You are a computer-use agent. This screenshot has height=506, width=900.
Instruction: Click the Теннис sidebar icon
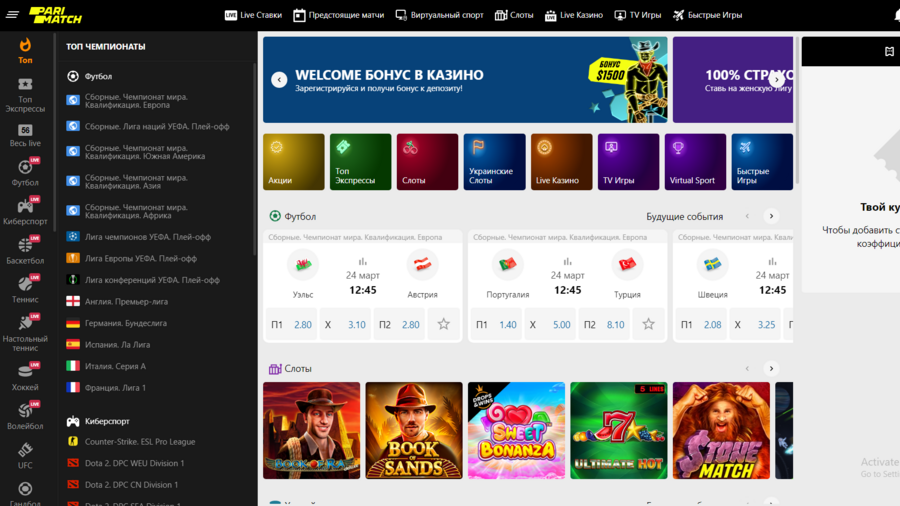tap(25, 289)
